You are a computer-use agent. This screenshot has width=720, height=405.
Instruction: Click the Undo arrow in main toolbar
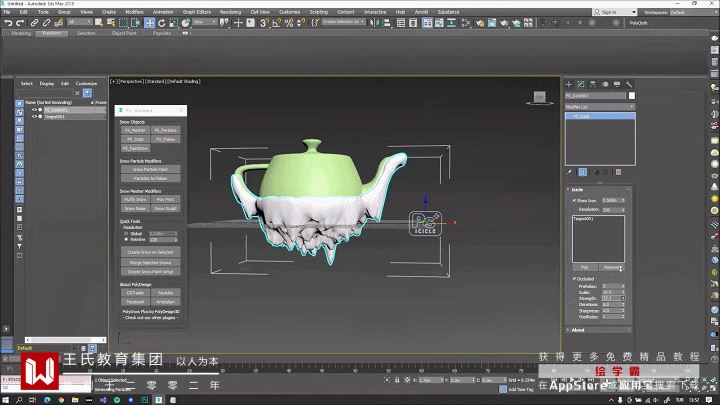(x=8, y=22)
